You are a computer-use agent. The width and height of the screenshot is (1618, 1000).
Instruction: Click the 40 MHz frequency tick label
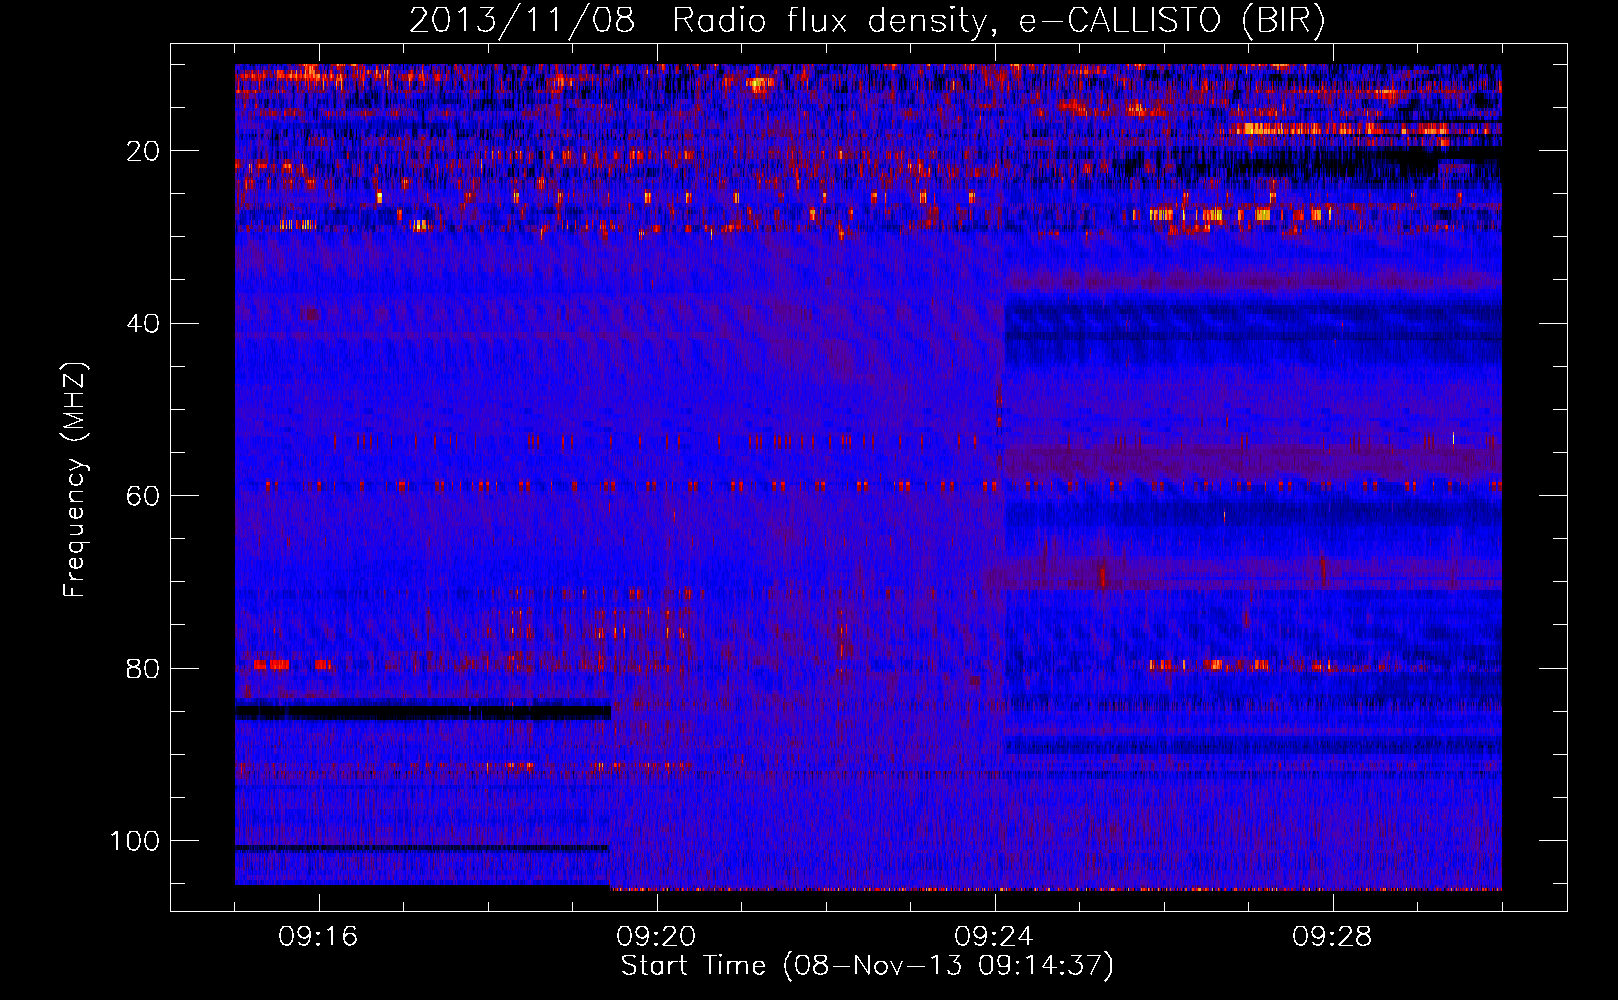point(144,324)
